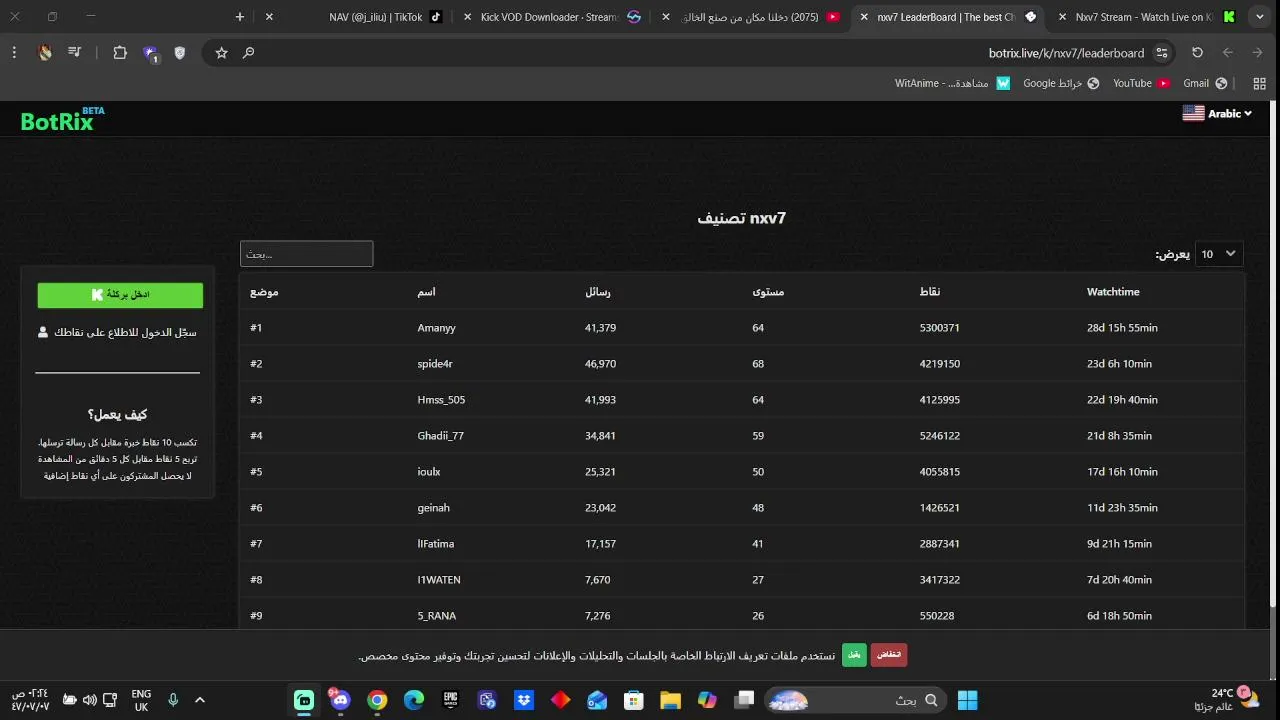Expand the rows-per-page dropdown showing 10
Viewport: 1280px width, 720px height.
click(x=1219, y=254)
